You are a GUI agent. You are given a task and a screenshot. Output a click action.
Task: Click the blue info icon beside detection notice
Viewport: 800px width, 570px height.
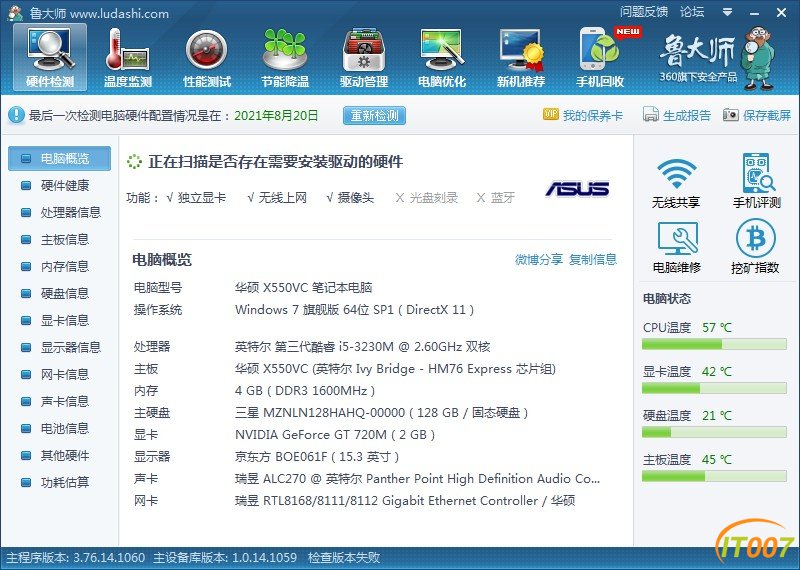pos(16,115)
